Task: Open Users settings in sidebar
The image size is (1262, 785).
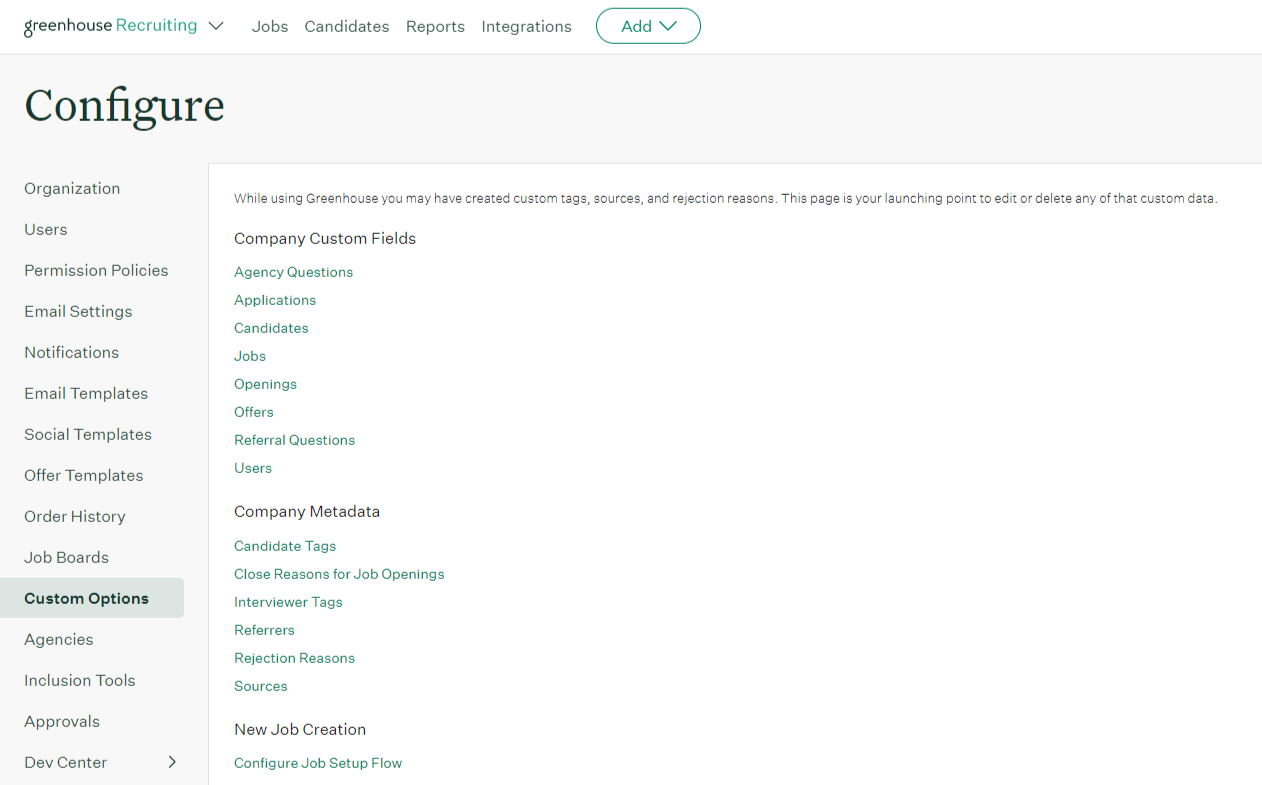Action: click(46, 229)
